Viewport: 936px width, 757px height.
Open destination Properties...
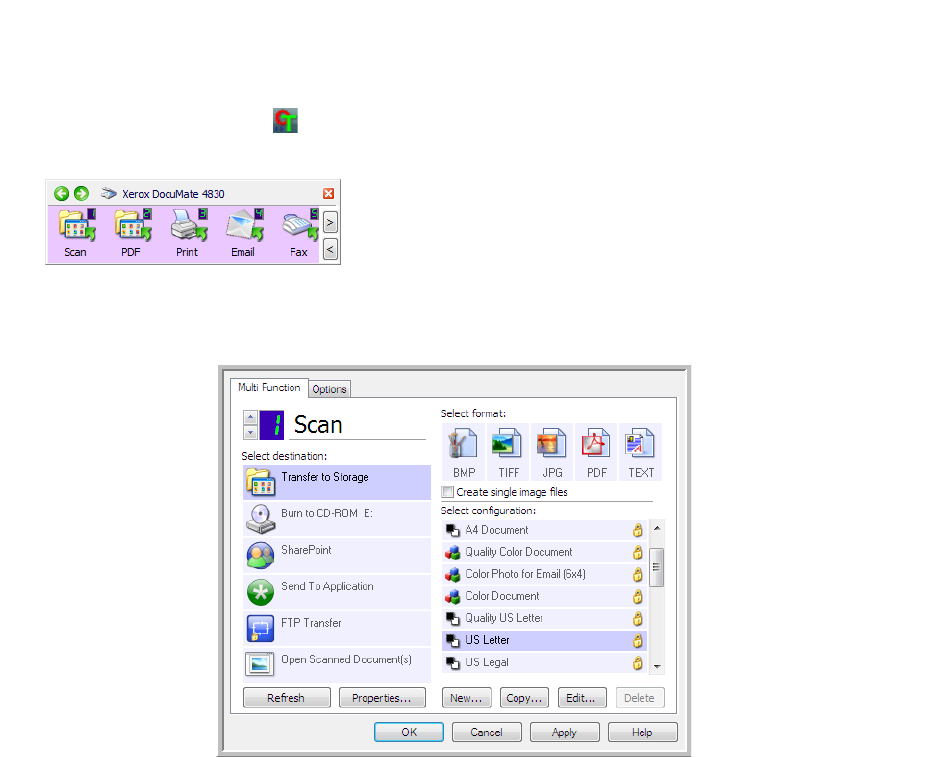(382, 698)
